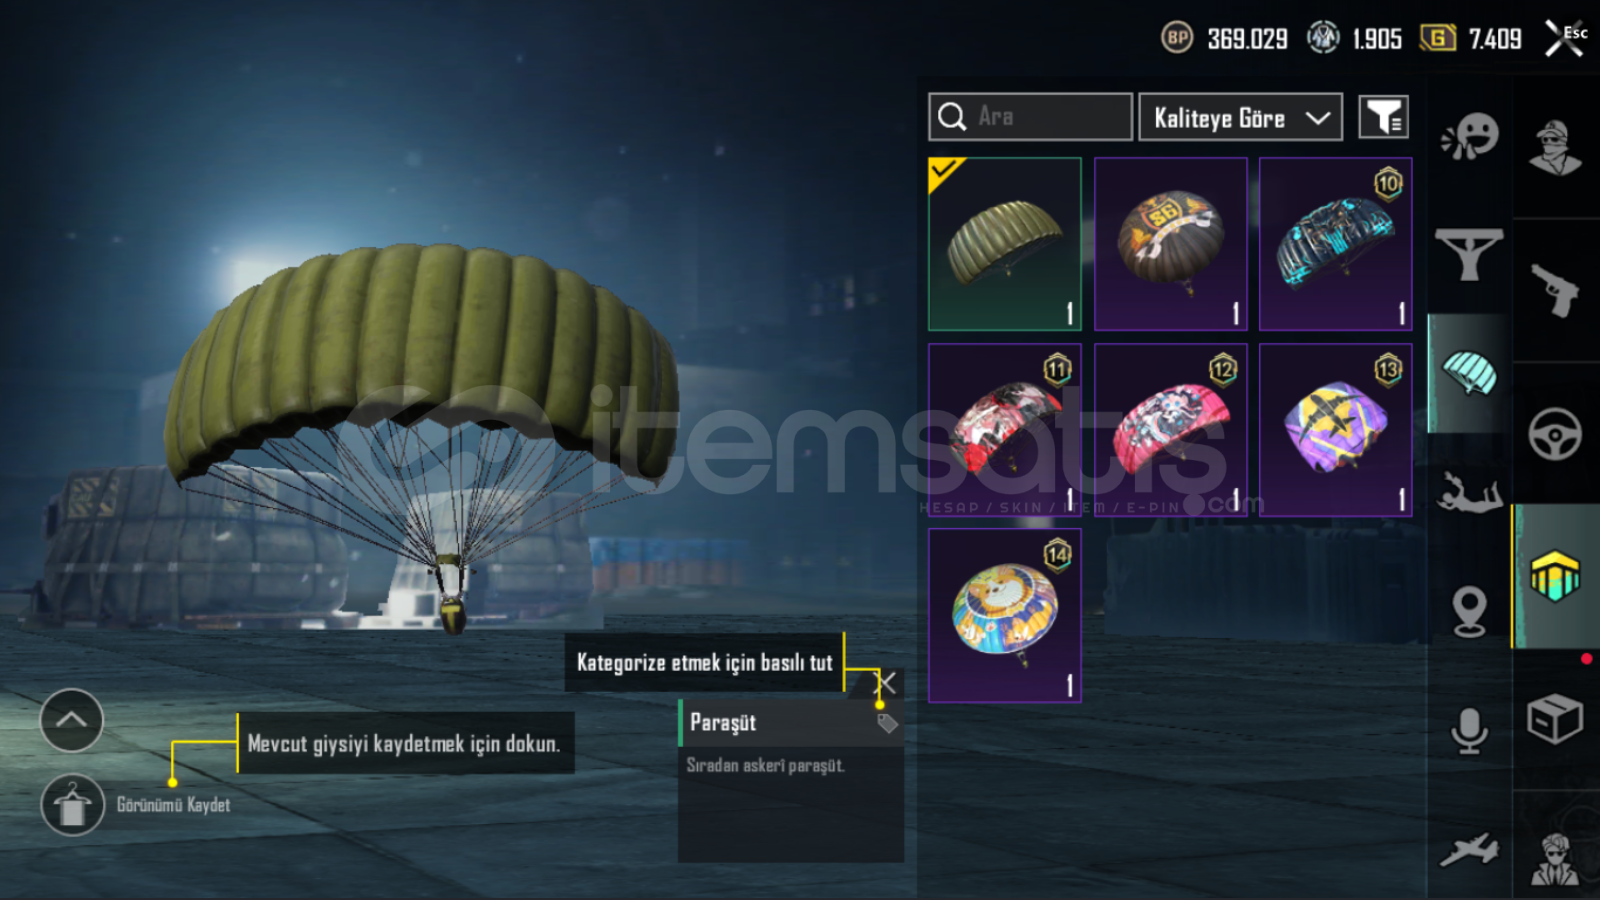1600x900 pixels.
Task: Open the map pin category icon
Action: [x=1469, y=611]
